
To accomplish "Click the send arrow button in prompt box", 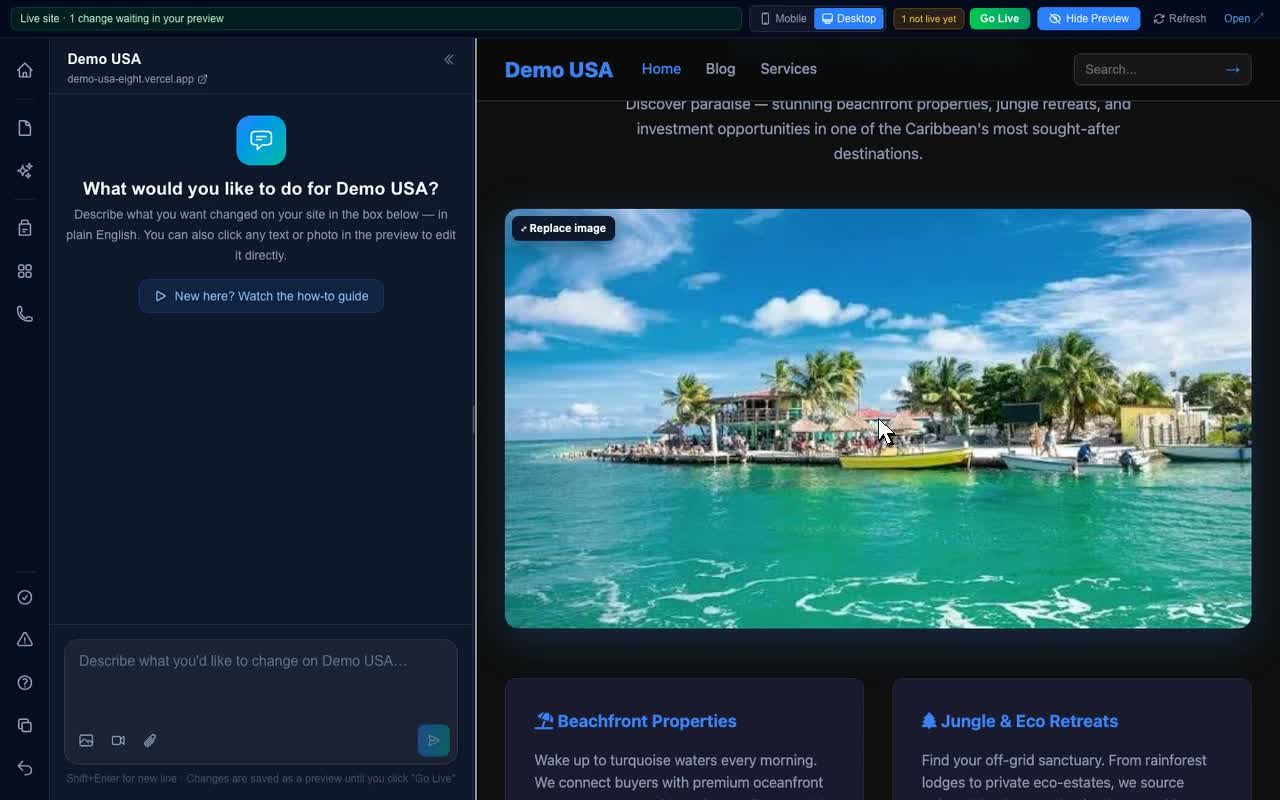I will point(433,741).
